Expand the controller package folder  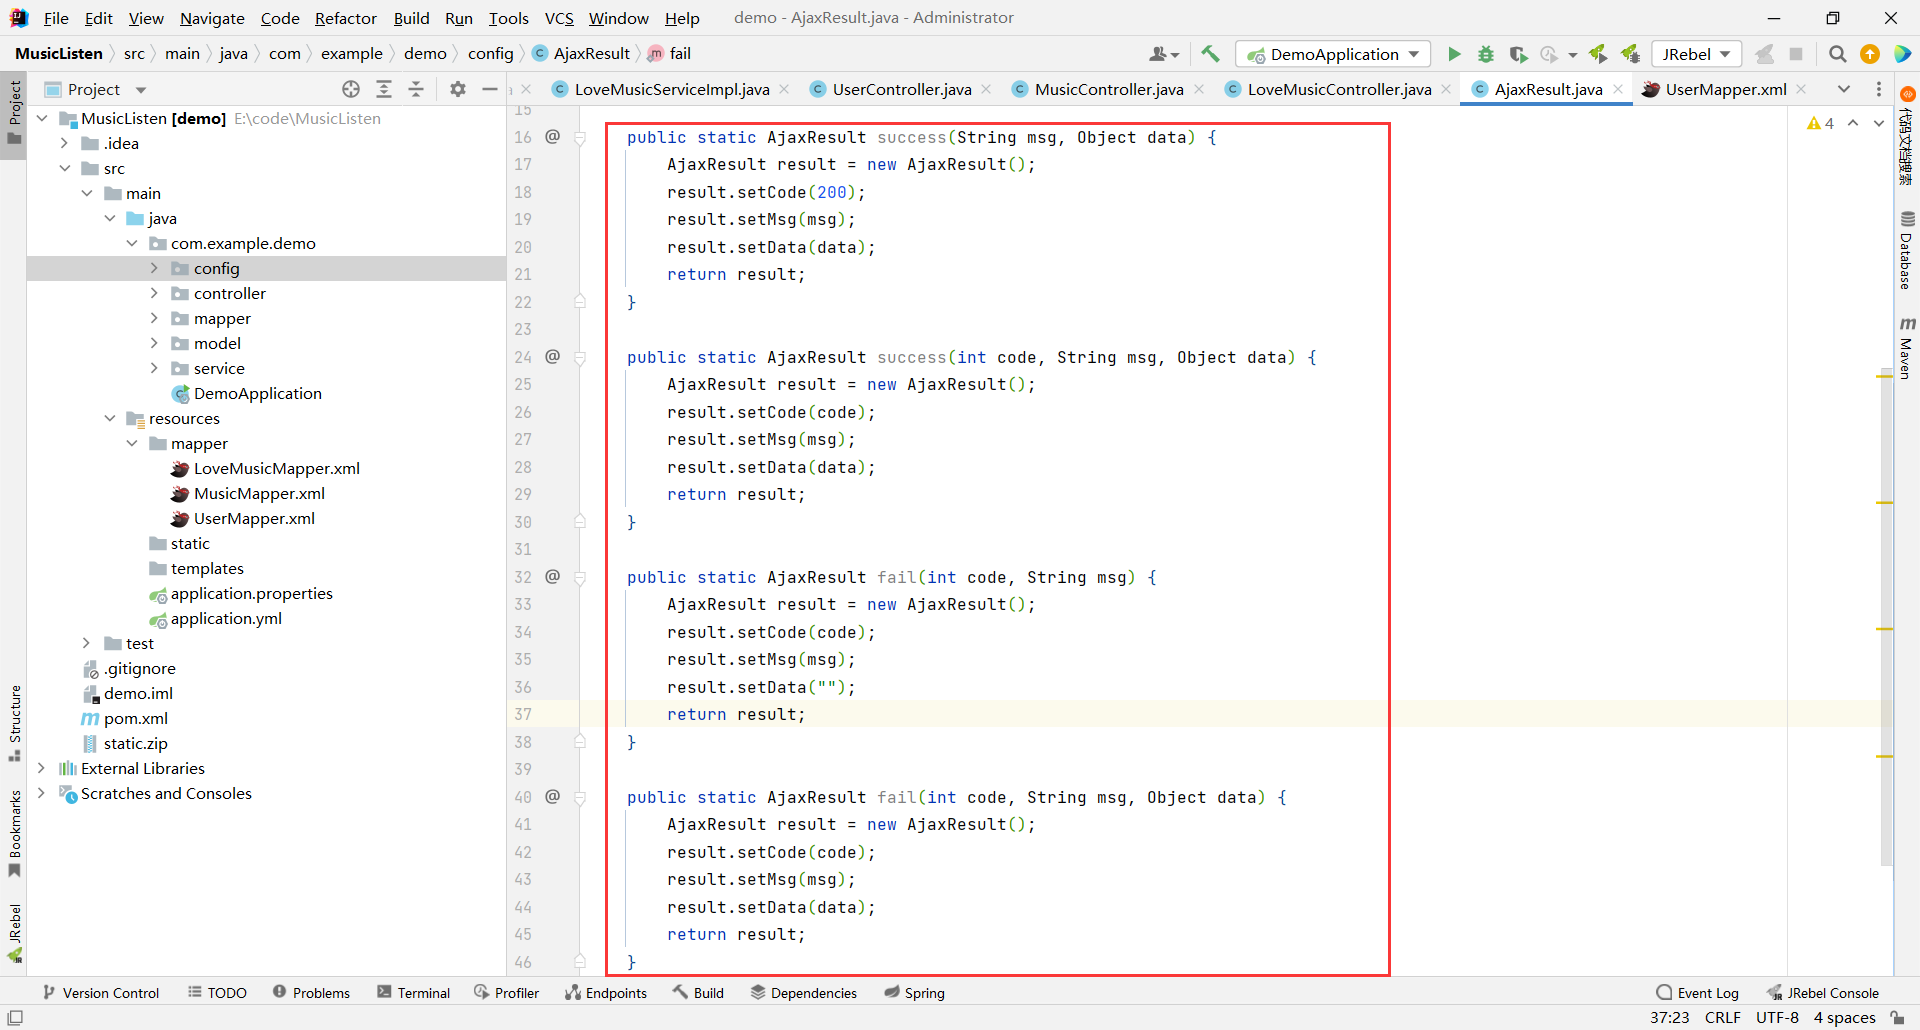pos(154,293)
